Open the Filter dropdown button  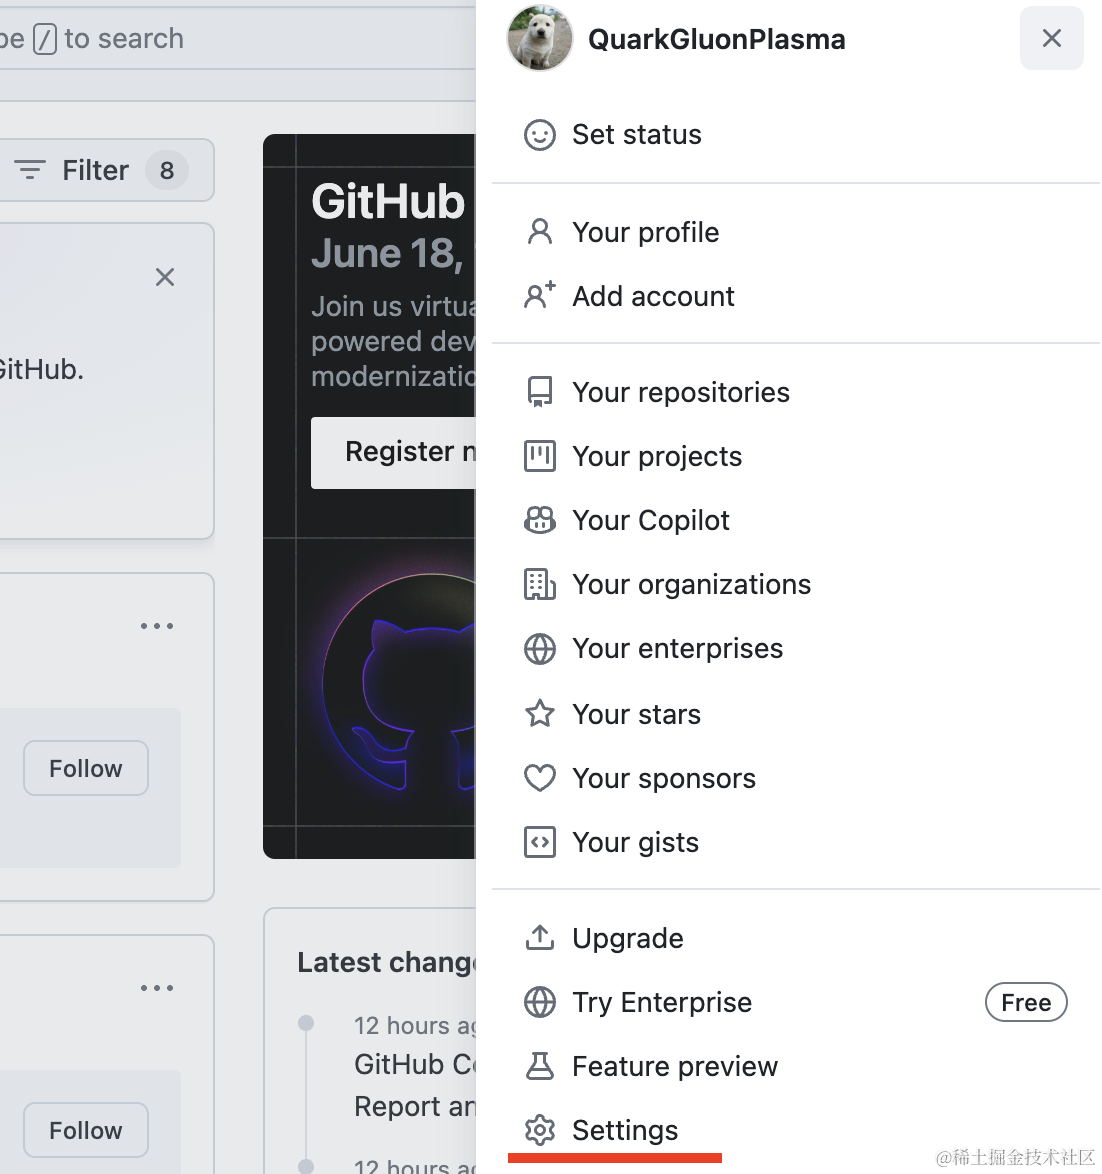coord(101,170)
